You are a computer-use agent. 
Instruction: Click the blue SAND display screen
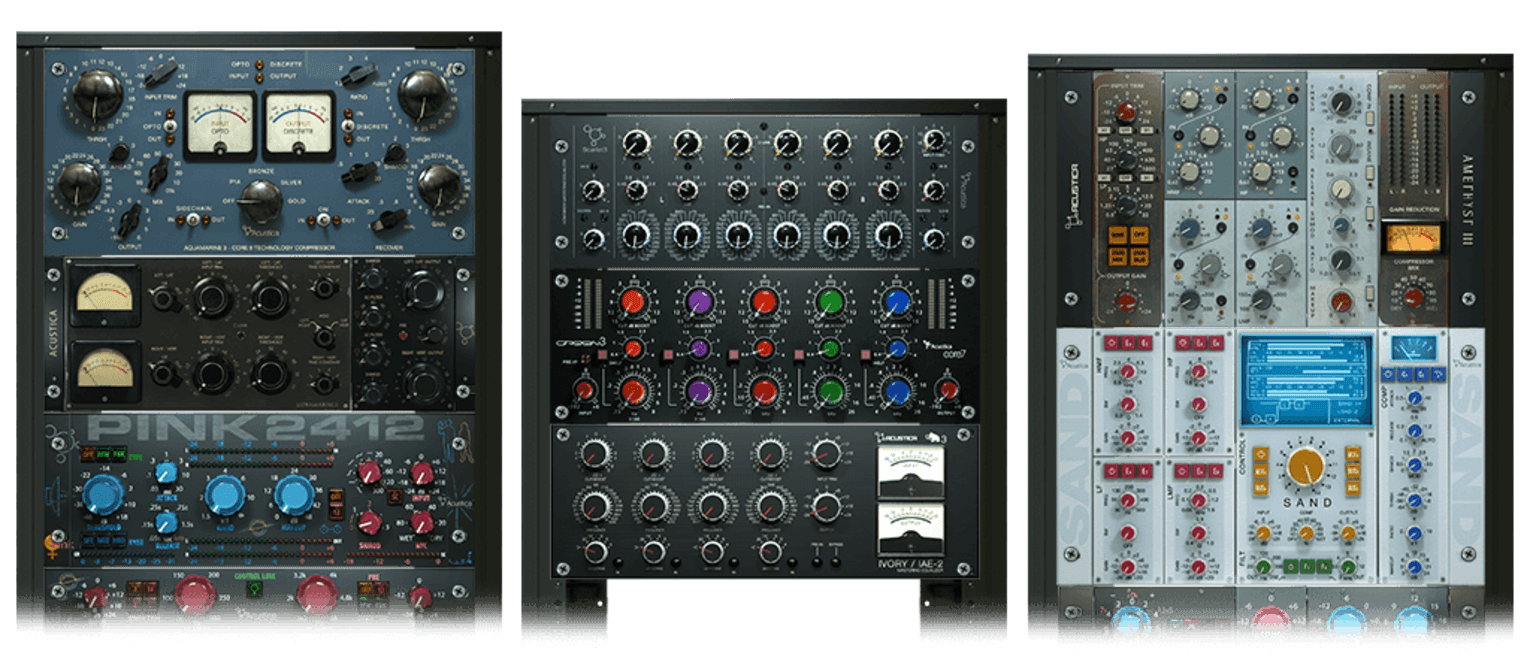coord(1307,382)
